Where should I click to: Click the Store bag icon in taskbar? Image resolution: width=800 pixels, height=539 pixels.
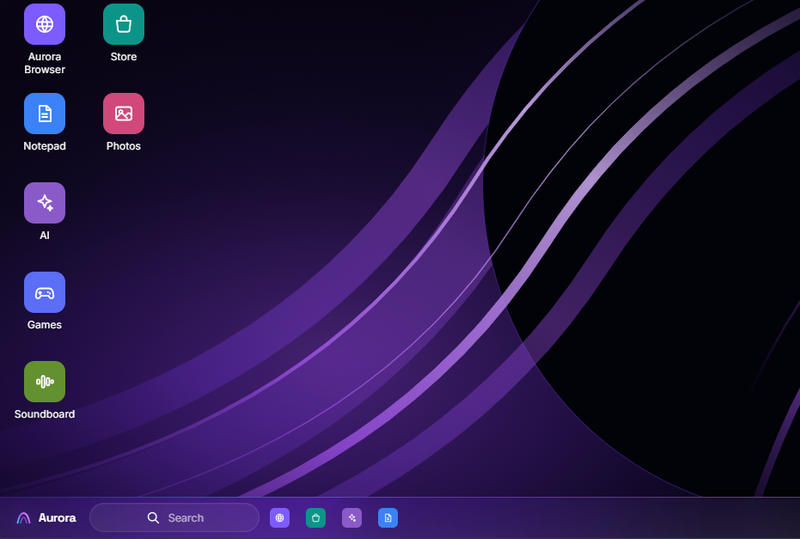[316, 518]
